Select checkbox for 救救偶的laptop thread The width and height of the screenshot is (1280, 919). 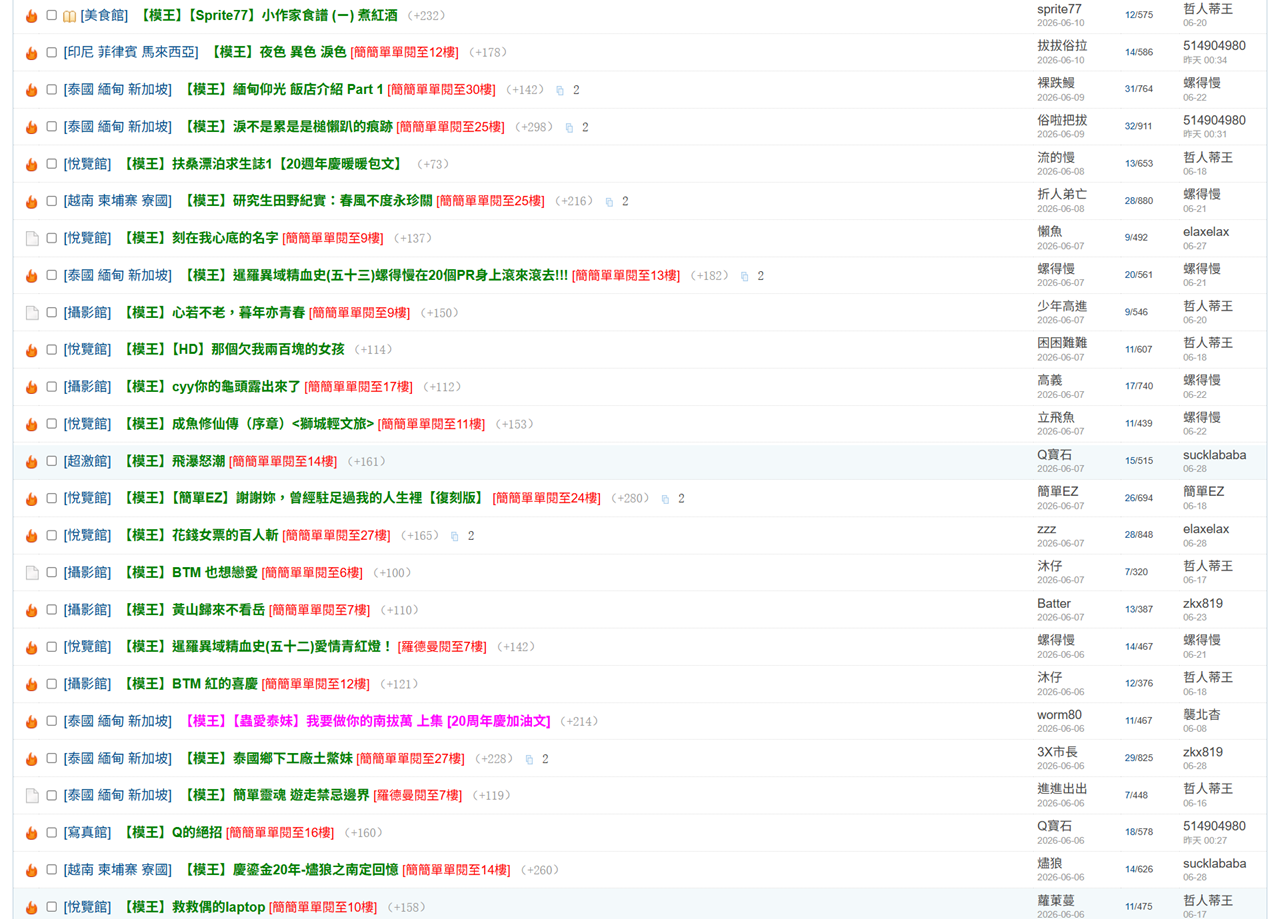coord(52,907)
